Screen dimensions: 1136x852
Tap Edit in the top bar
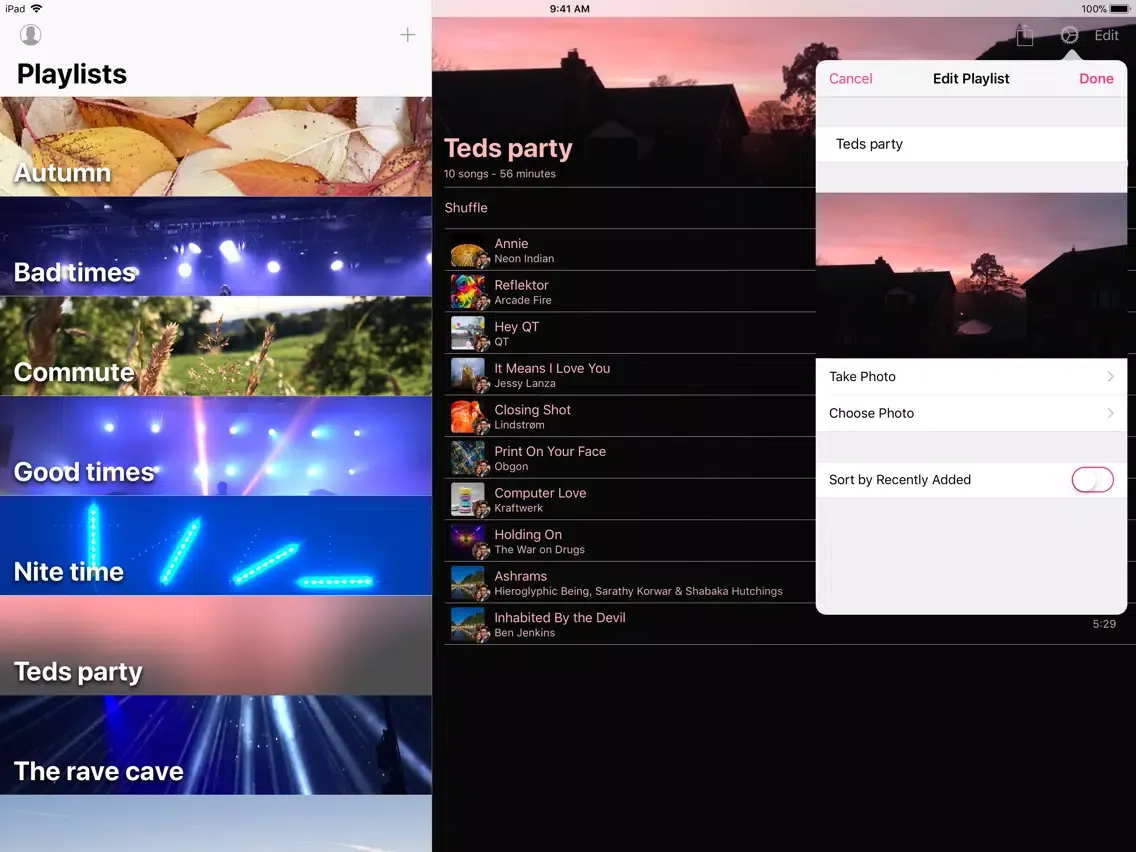click(1106, 35)
